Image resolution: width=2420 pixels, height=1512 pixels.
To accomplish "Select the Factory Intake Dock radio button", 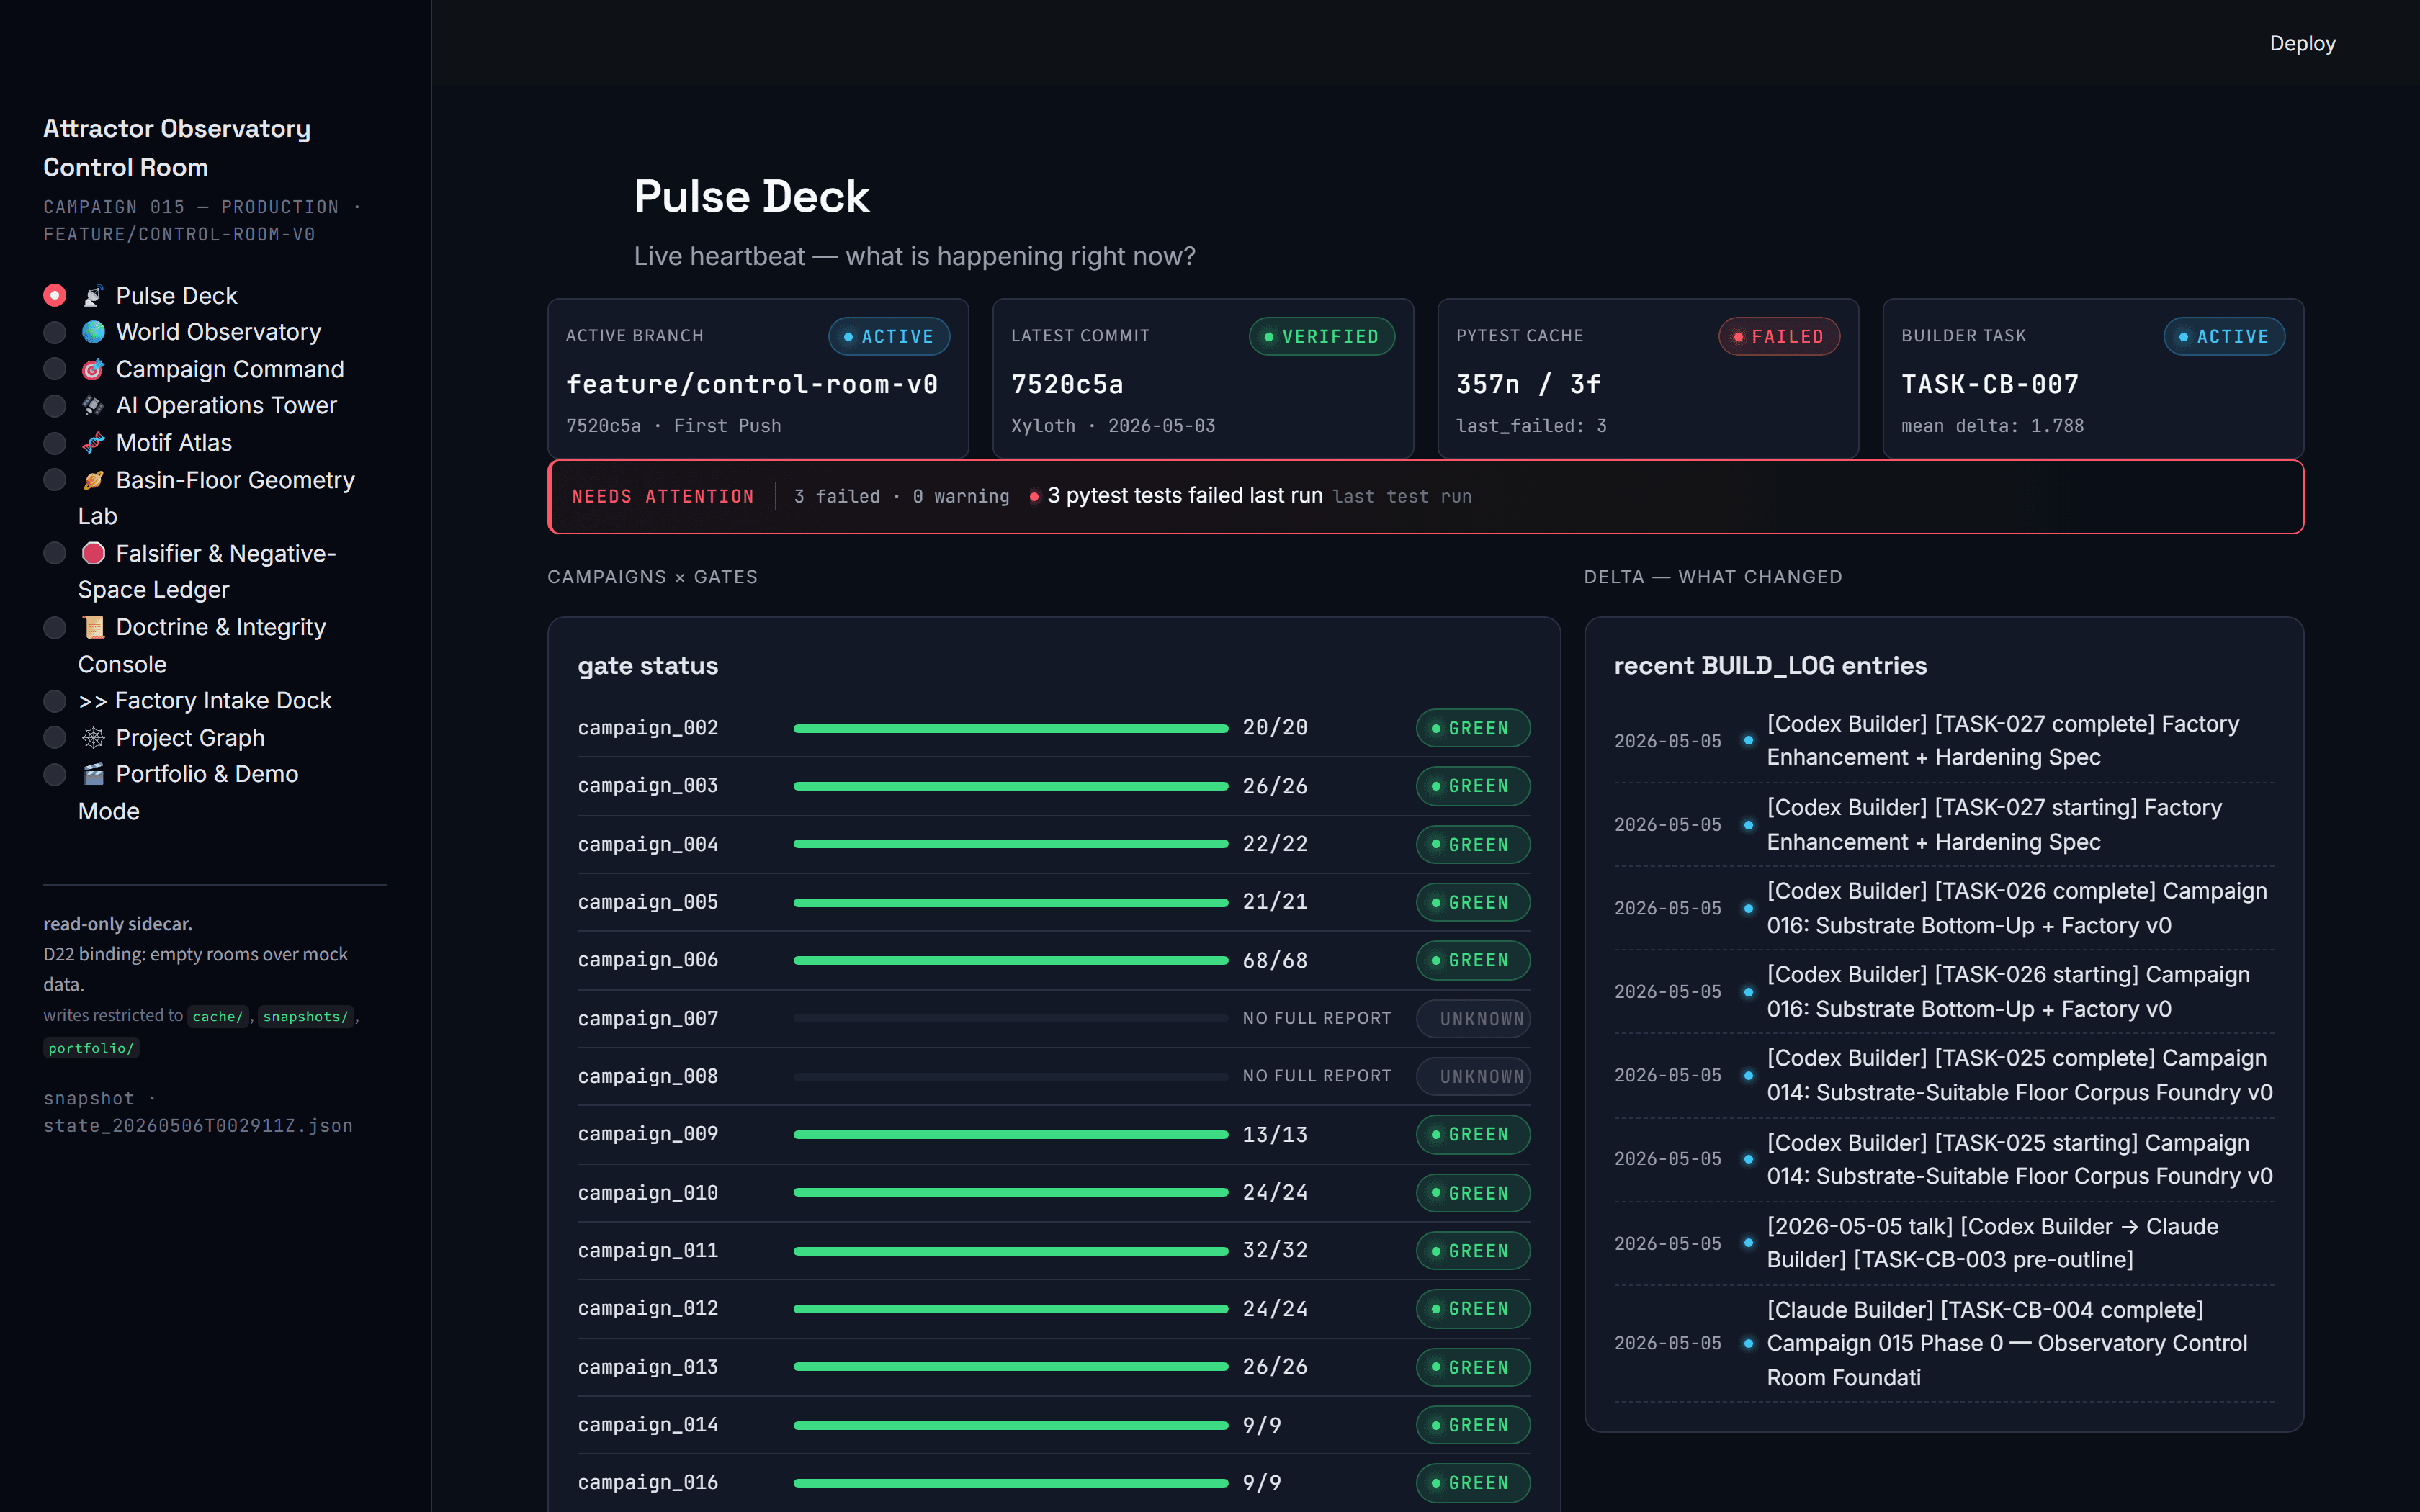I will [55, 701].
